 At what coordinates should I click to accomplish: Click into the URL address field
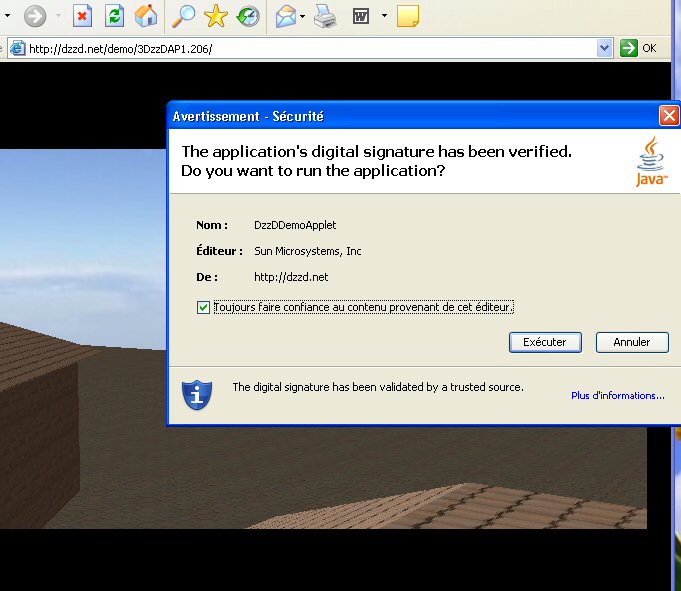pyautogui.click(x=300, y=48)
